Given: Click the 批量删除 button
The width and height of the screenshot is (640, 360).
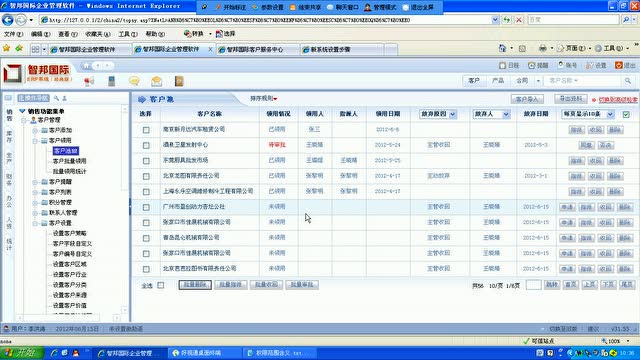Looking at the screenshot, I should [195, 284].
